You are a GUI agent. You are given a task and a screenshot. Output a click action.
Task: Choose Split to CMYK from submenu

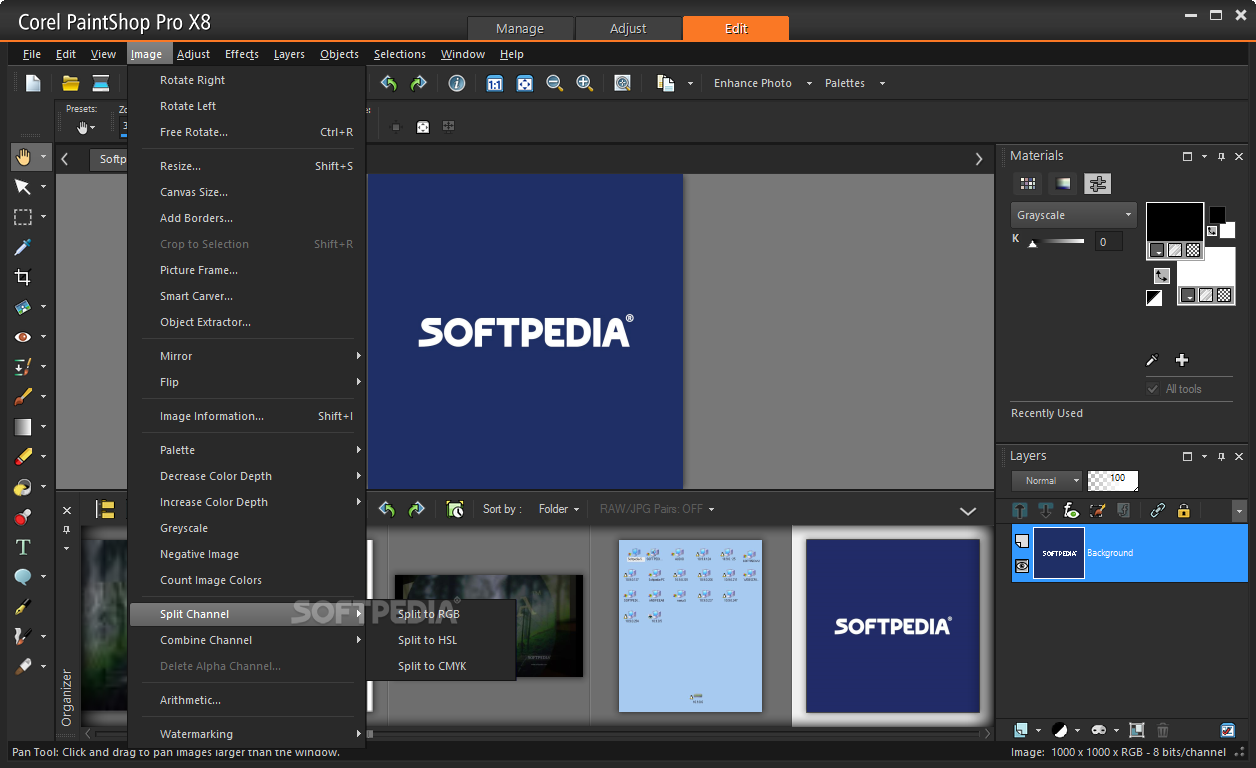[432, 666]
